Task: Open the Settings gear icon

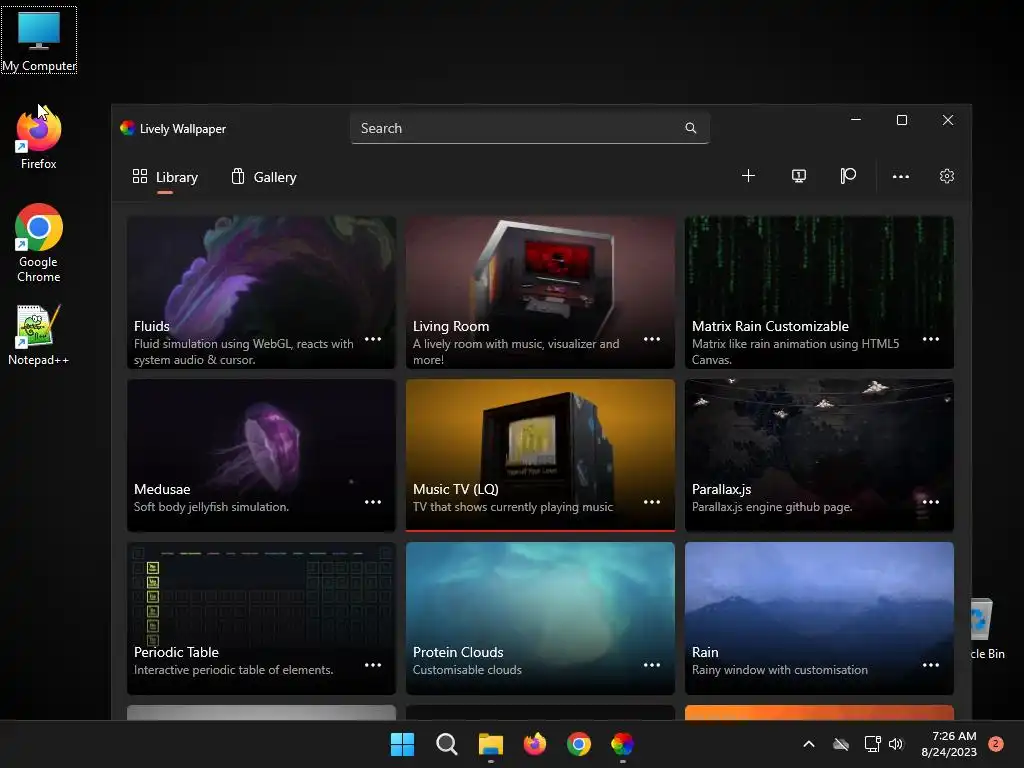Action: point(947,176)
